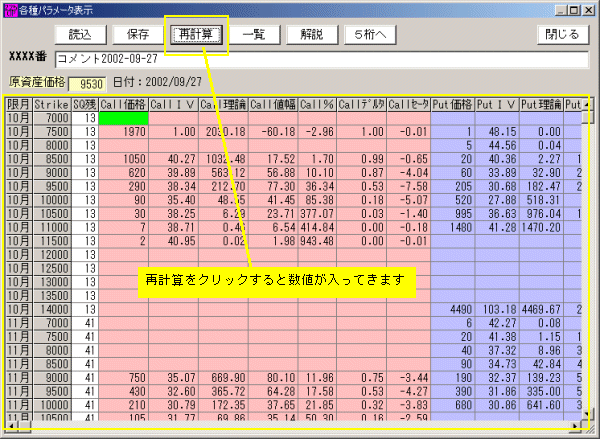
Task: Click Call delta cell 0.75
Action: point(362,378)
